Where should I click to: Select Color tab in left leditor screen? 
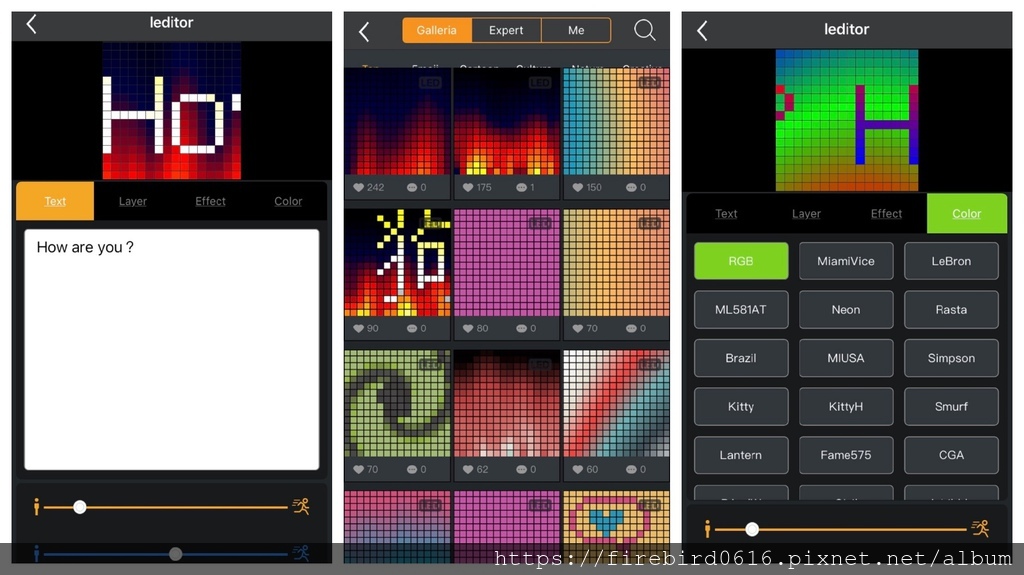(288, 201)
